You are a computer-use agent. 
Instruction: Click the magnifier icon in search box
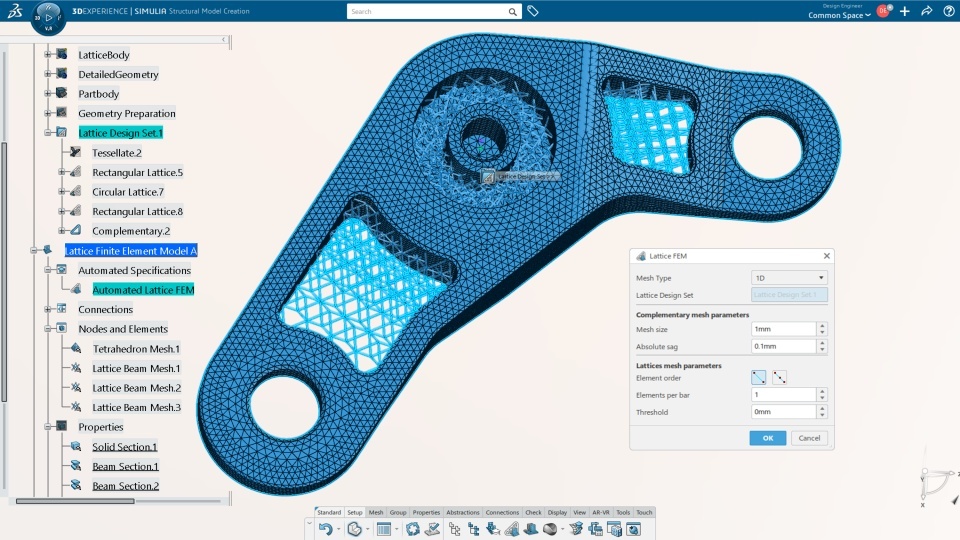512,12
